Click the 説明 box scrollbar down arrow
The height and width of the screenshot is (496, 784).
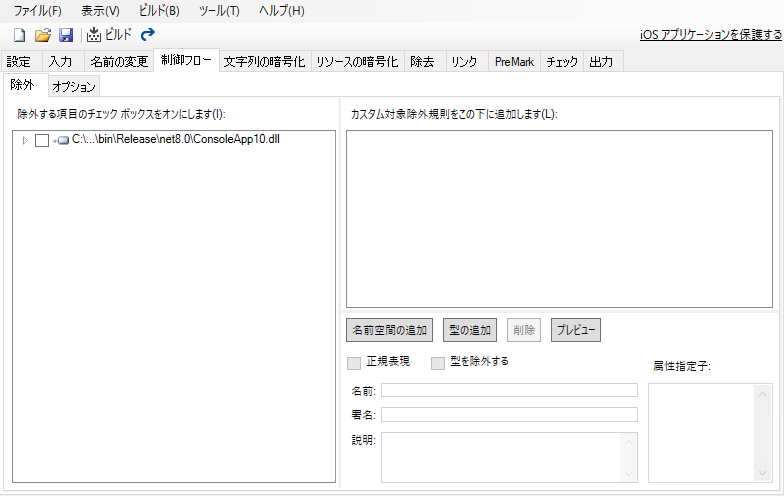click(x=629, y=474)
